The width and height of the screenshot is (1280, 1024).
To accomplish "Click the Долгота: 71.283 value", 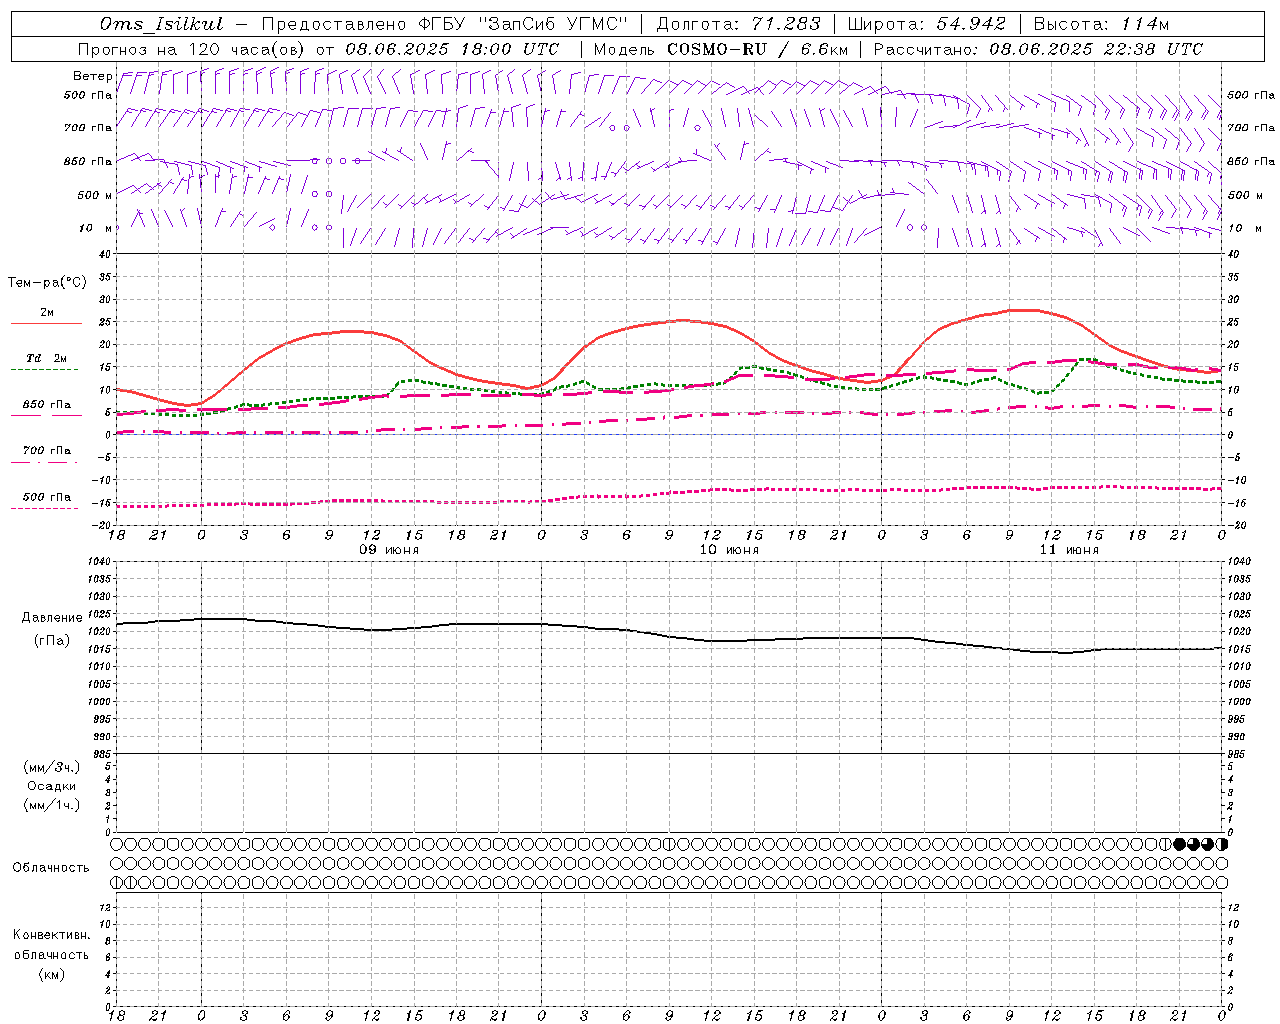I will pos(738,24).
